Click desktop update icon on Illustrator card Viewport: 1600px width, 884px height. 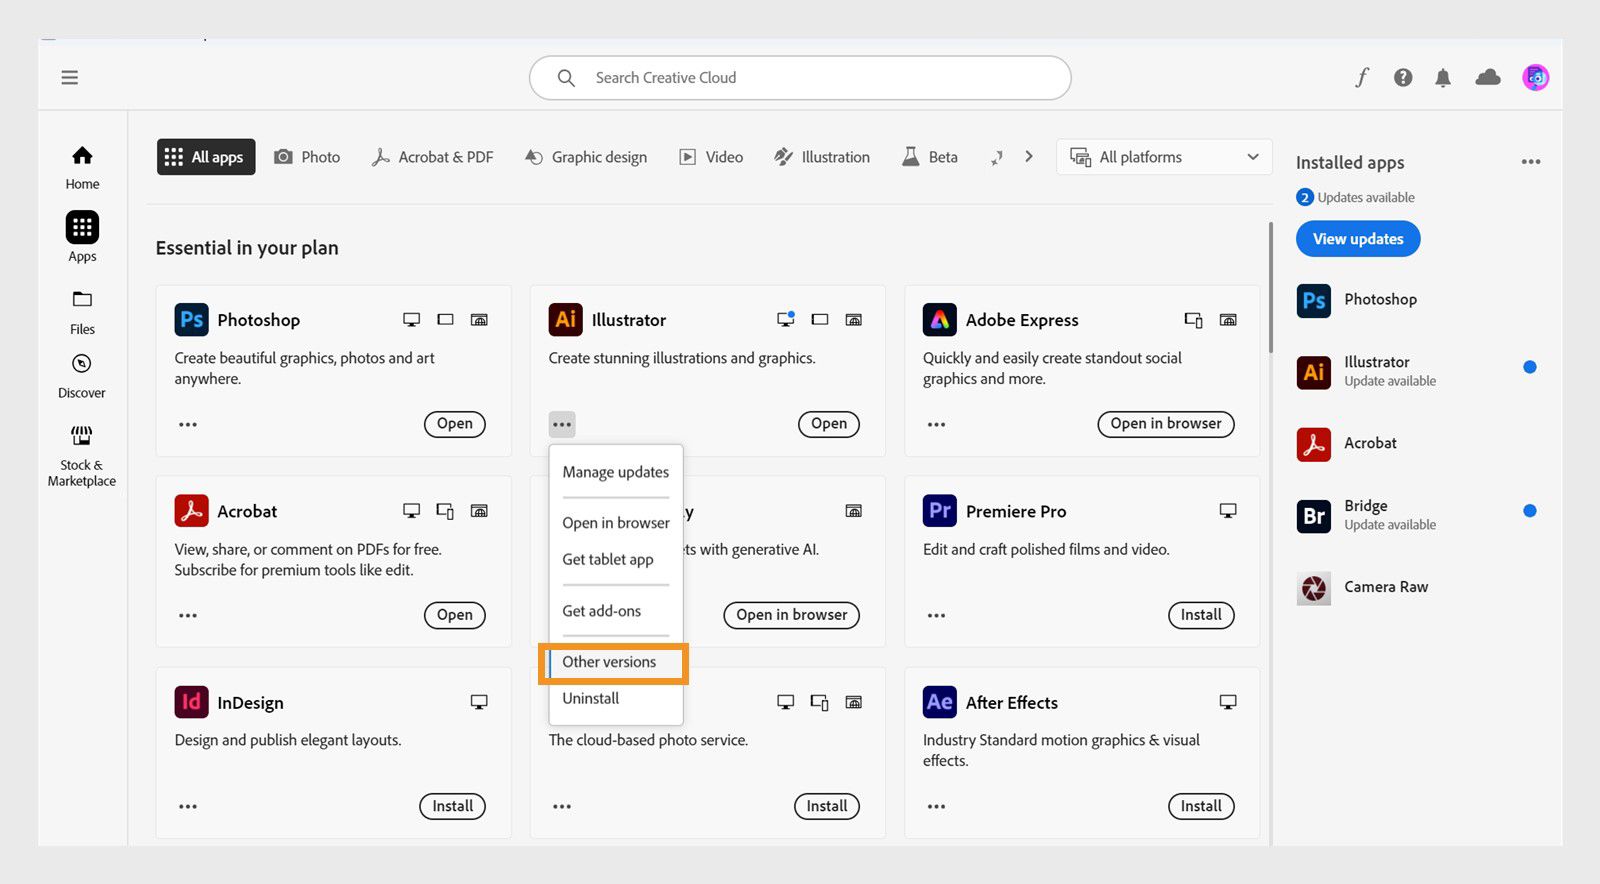point(786,319)
